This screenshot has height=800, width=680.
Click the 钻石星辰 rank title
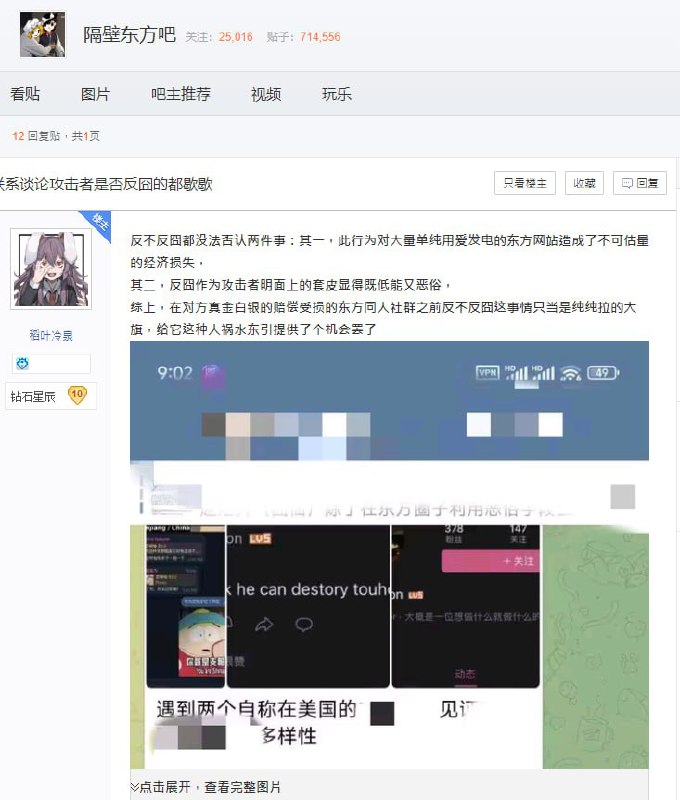click(33, 396)
